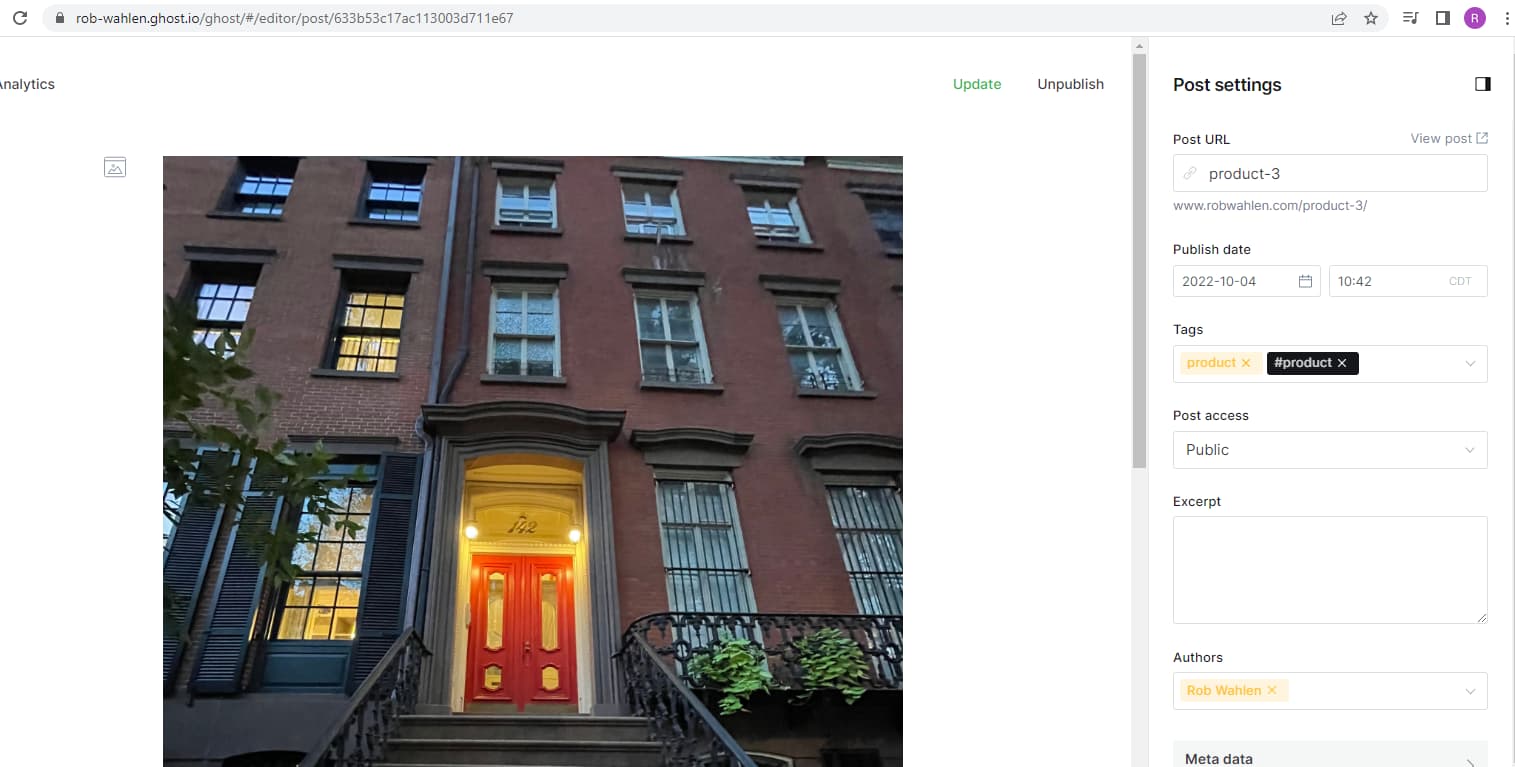Image resolution: width=1515 pixels, height=767 pixels.
Task: Remove the #product internal tag
Action: tap(1342, 363)
